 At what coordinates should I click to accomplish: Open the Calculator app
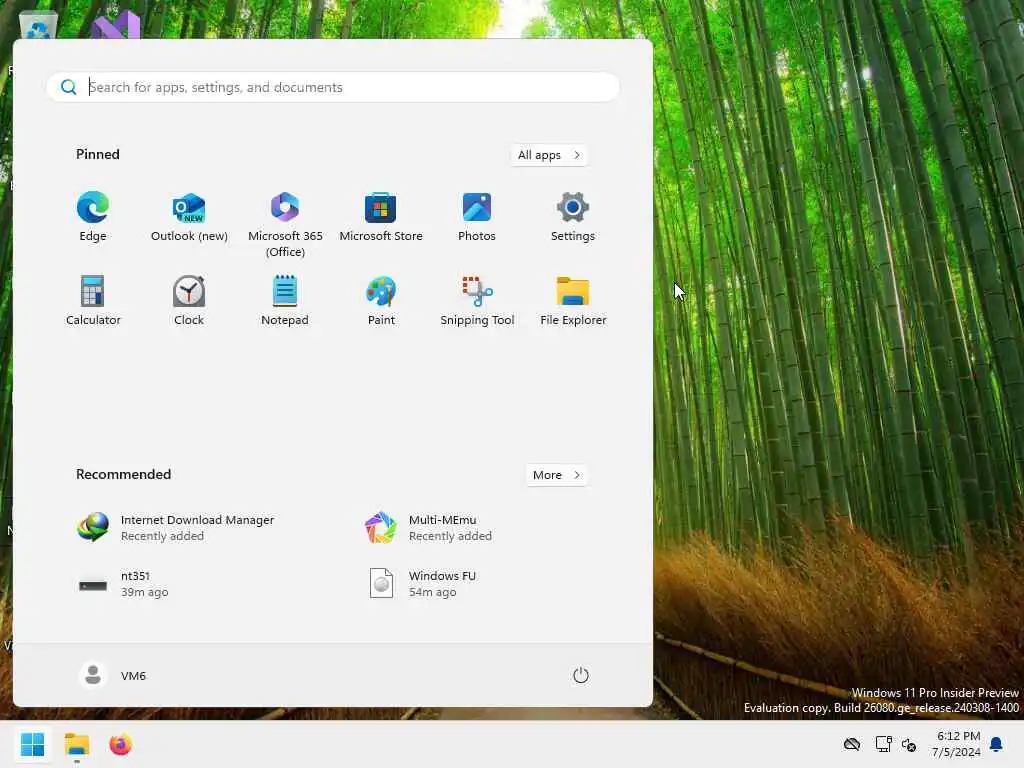coord(93,300)
